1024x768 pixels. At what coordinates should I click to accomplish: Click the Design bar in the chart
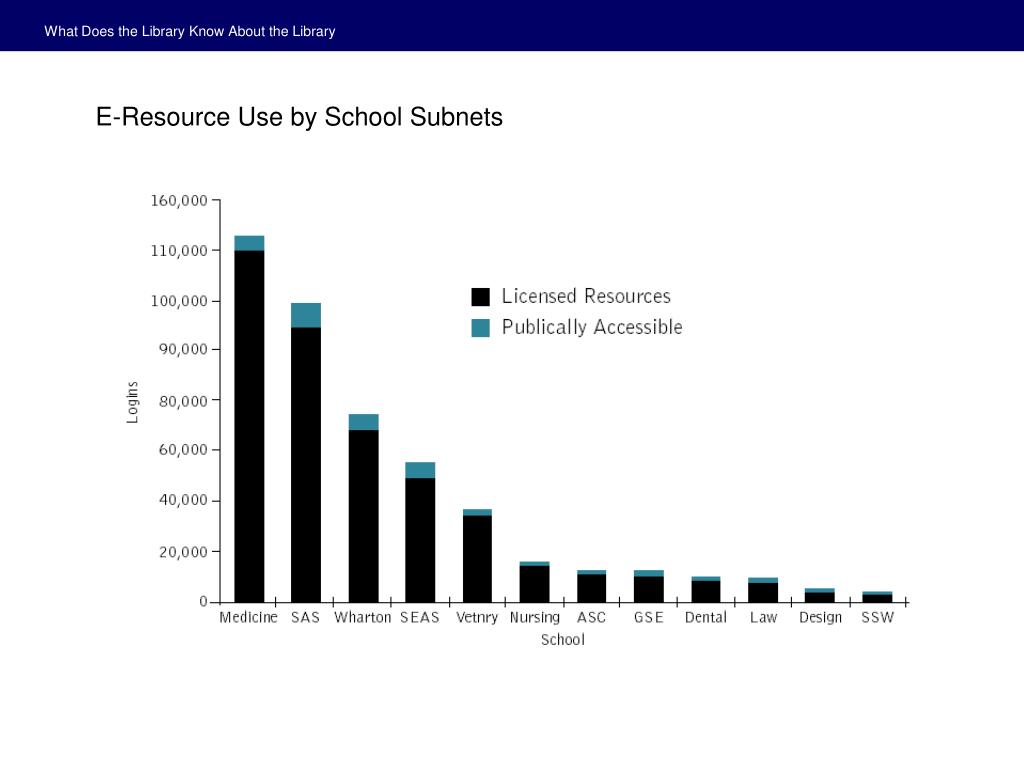pos(820,595)
